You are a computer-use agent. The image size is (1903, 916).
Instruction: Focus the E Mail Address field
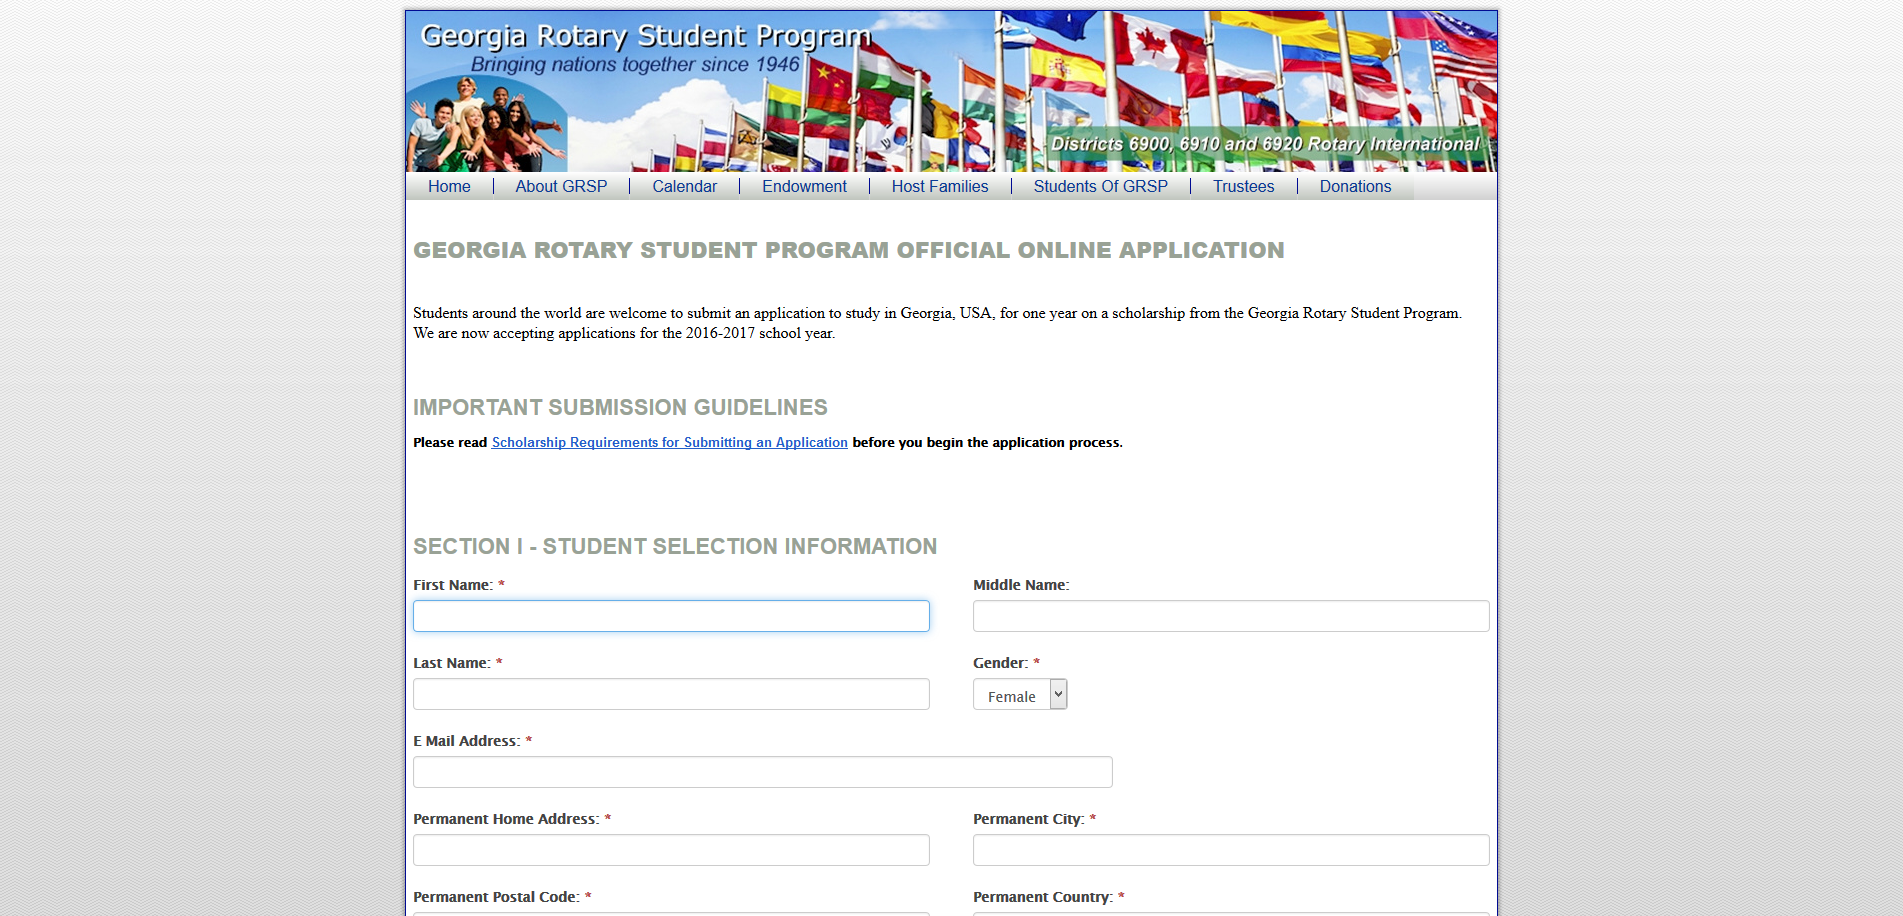tap(762, 771)
